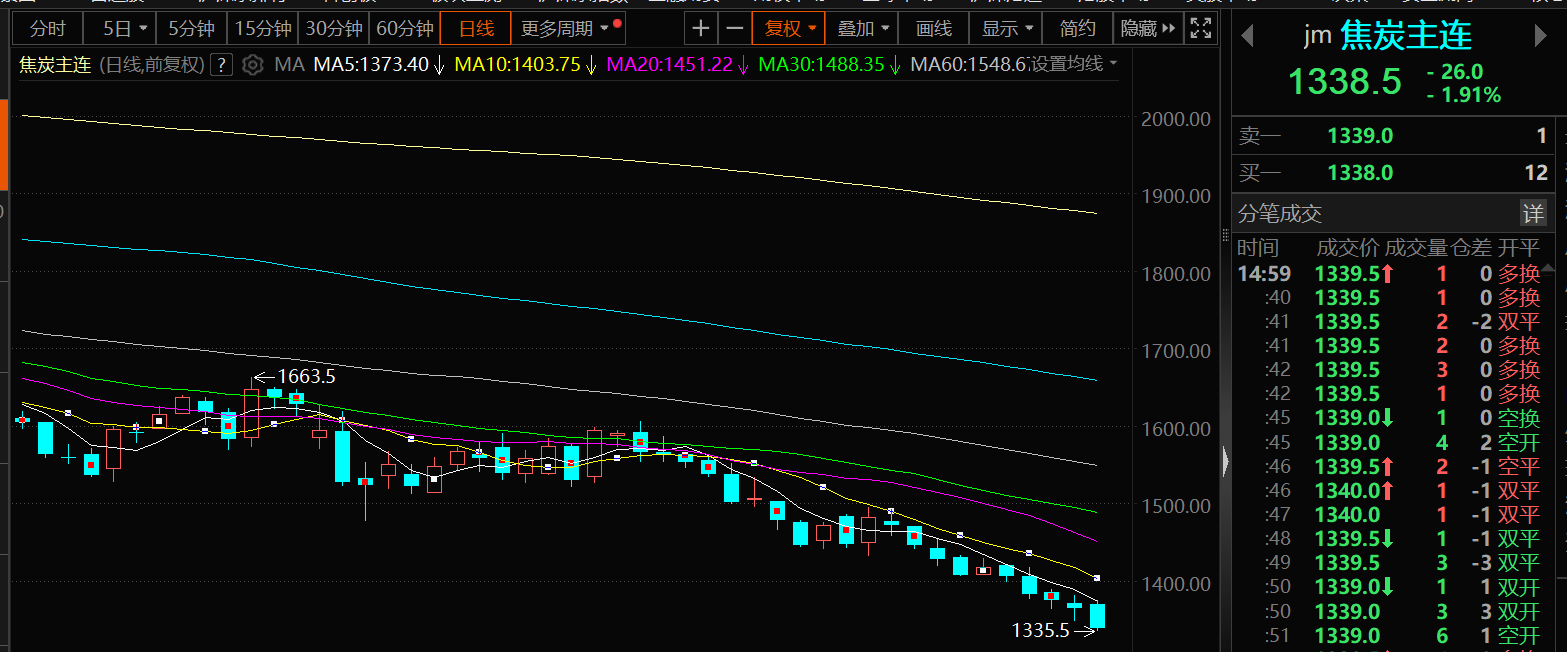
Task: Click the 1663.5 high price marker
Action: point(304,377)
